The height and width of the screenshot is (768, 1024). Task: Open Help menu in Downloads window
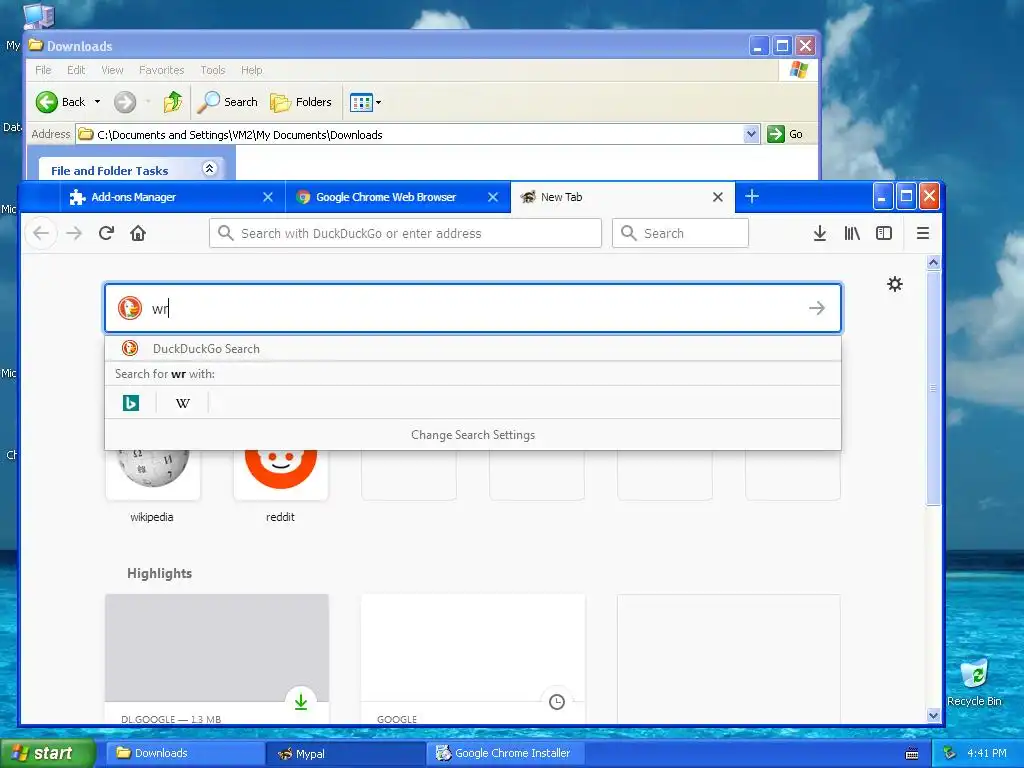251,70
